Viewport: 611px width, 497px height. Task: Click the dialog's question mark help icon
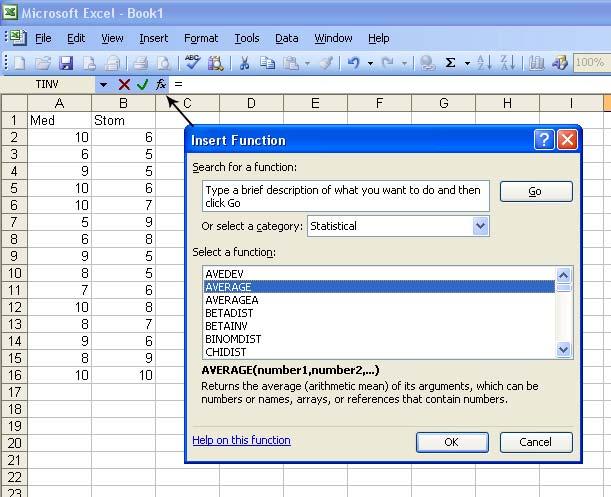click(544, 139)
